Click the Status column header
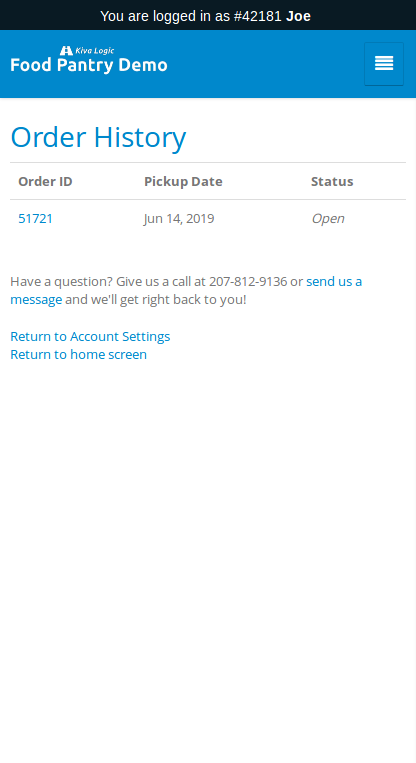 (x=332, y=182)
